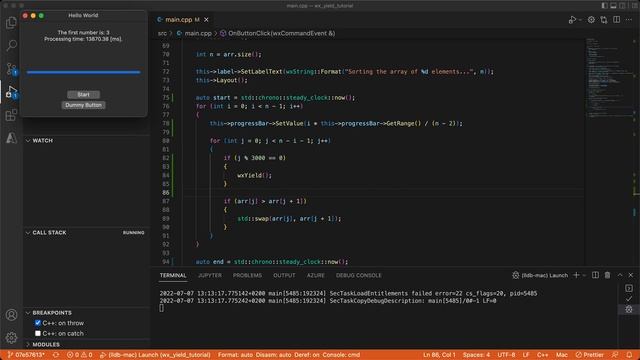Open the feedback icon in status bar
This screenshot has height=360, width=640.
click(x=615, y=355)
